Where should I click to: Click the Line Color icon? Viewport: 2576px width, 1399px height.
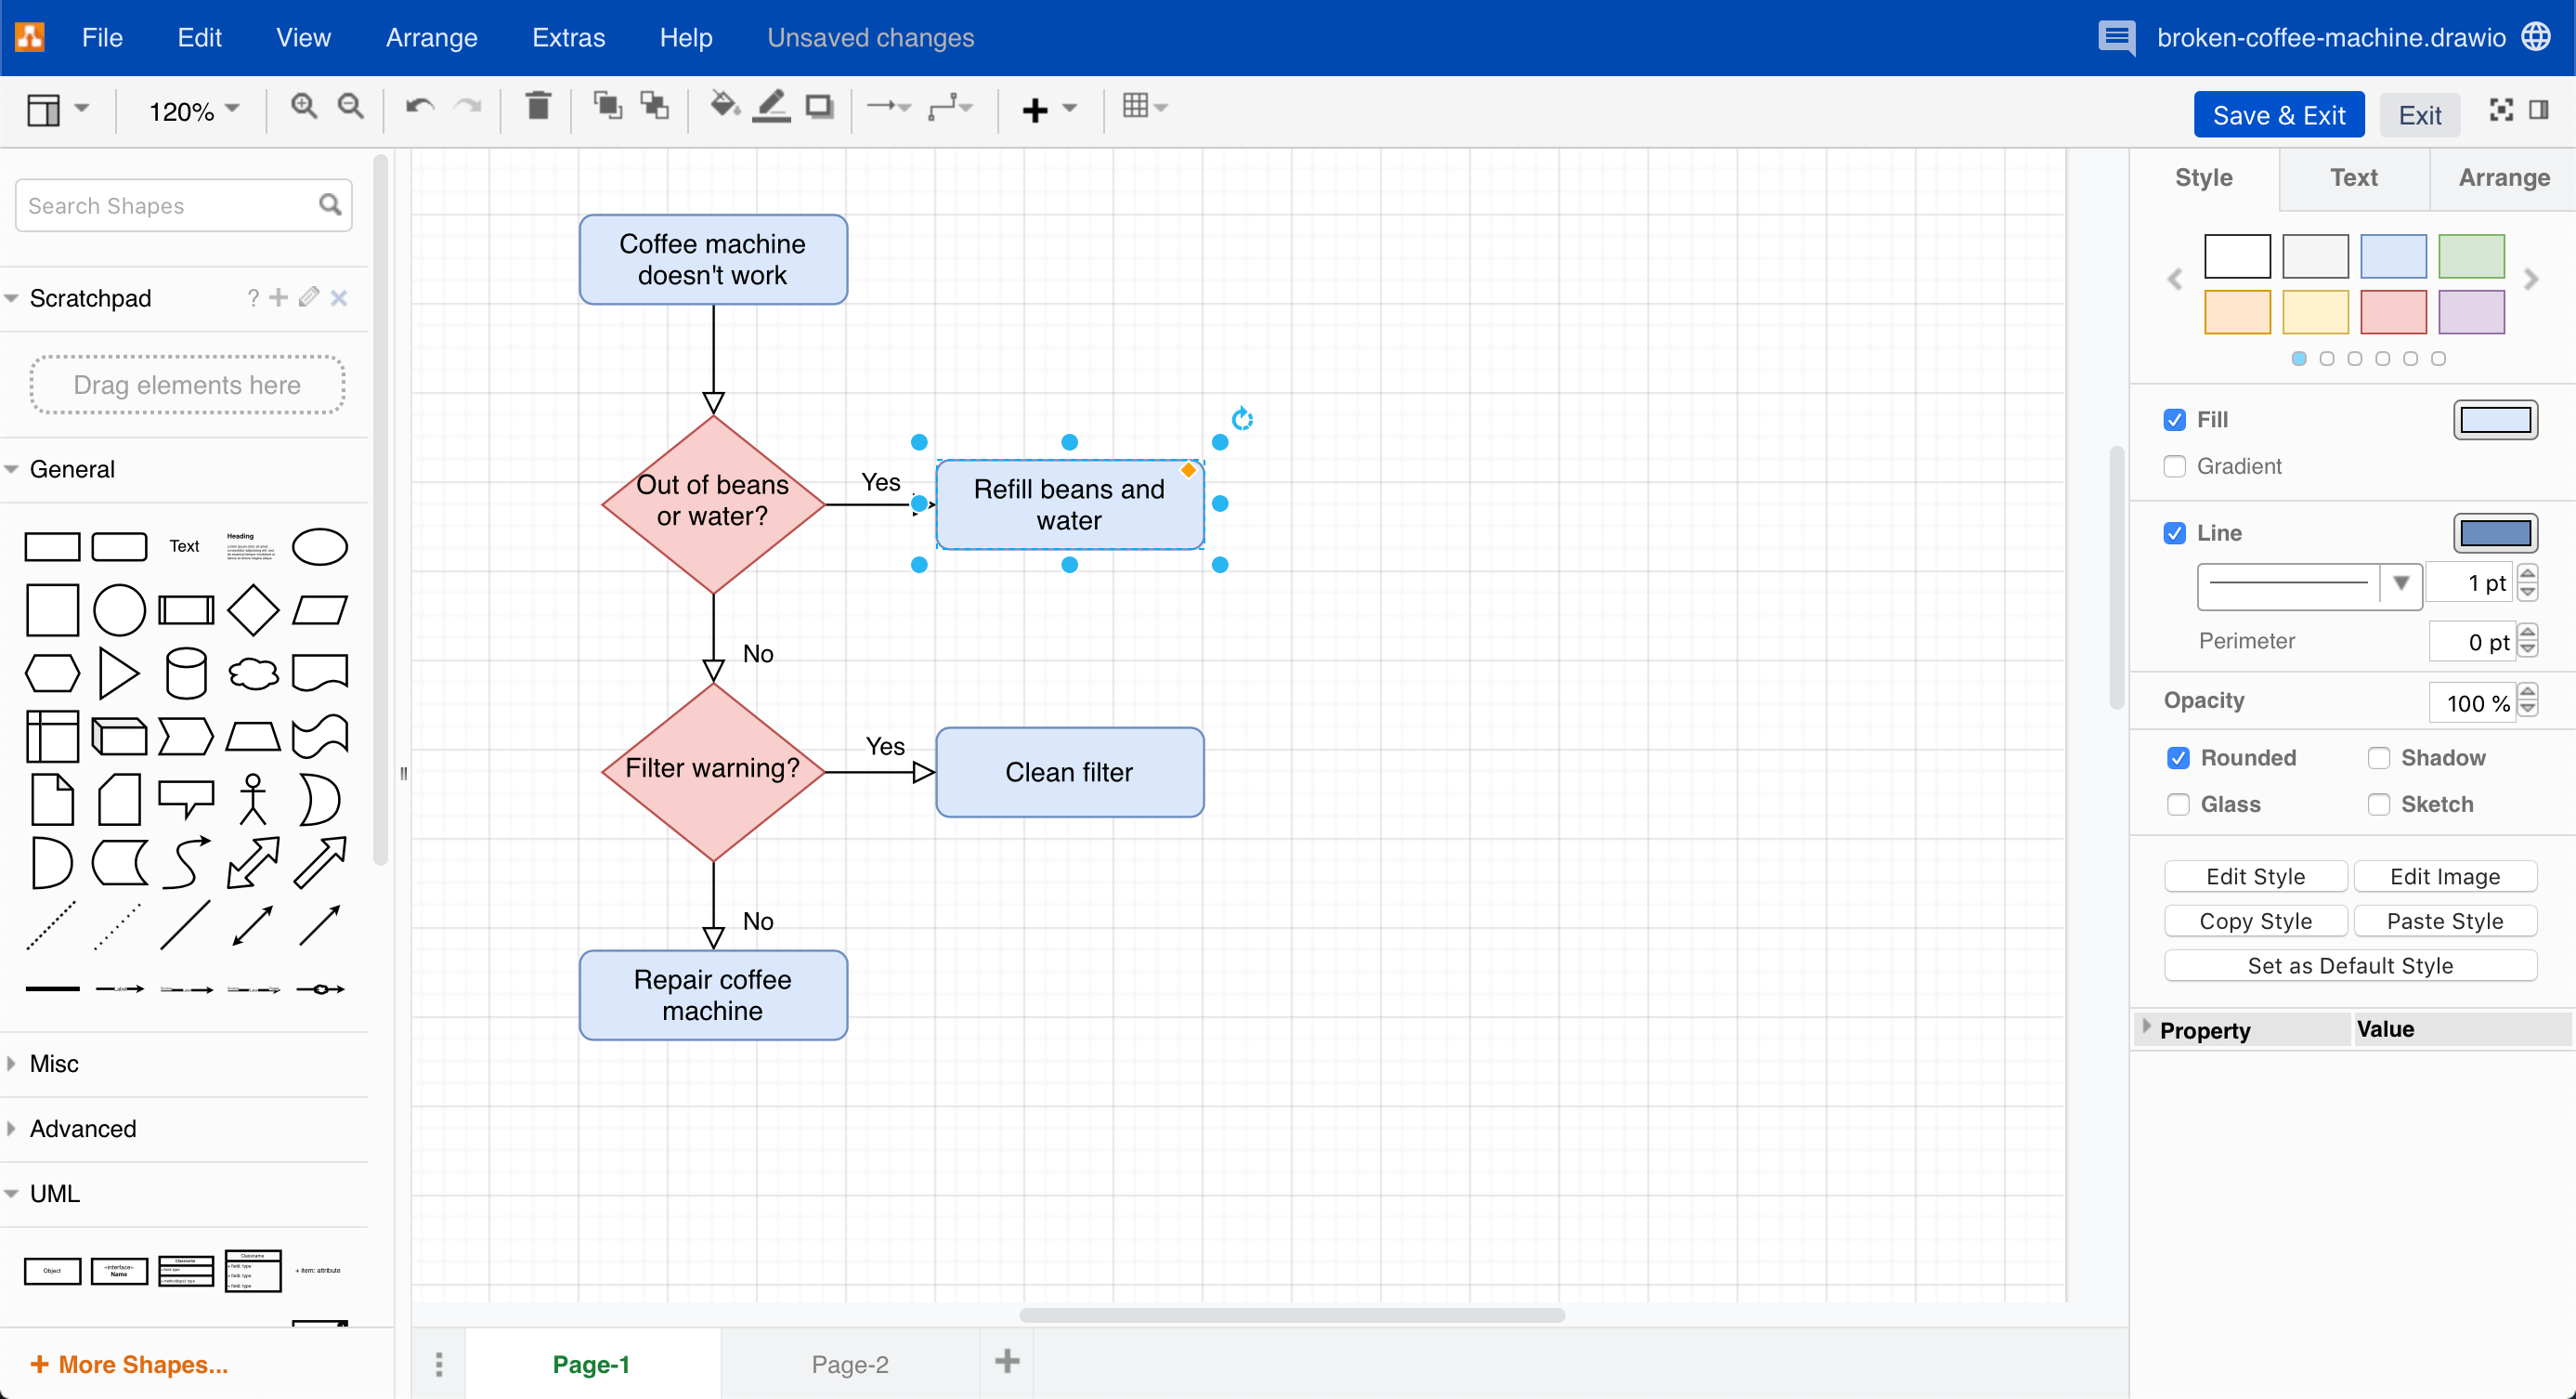770,107
